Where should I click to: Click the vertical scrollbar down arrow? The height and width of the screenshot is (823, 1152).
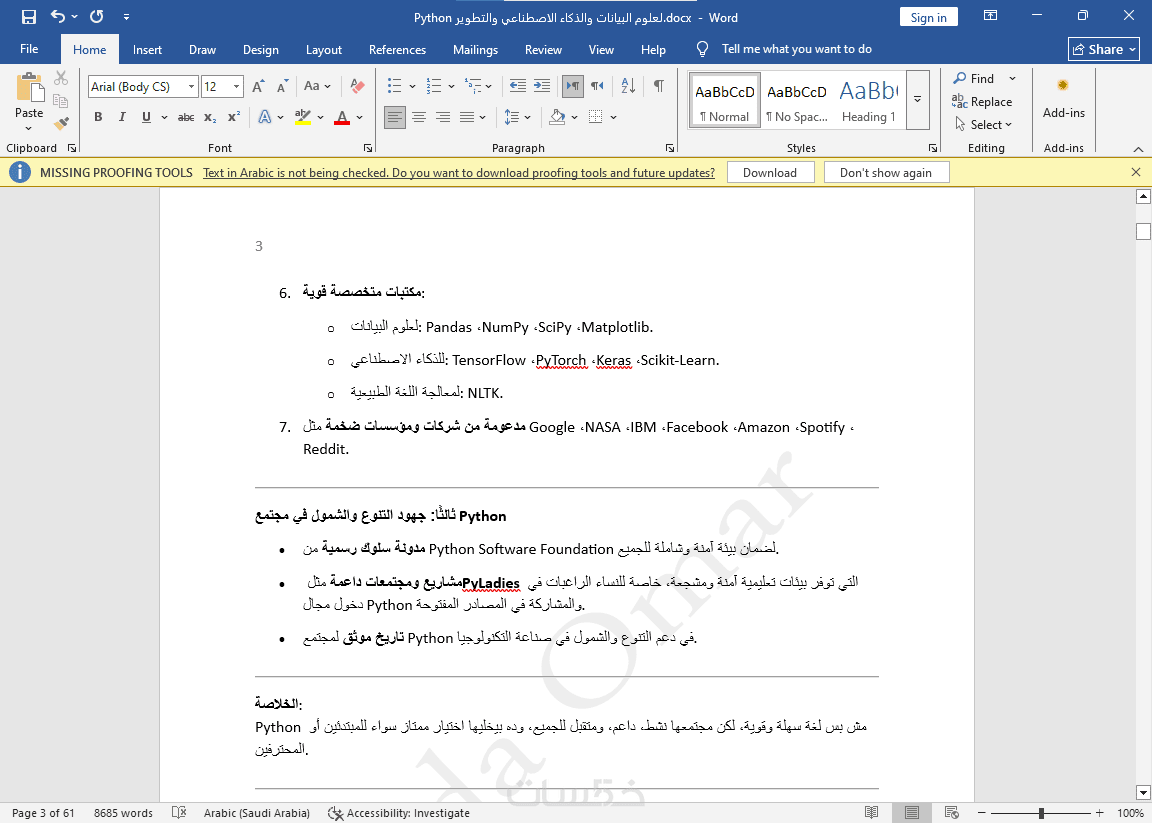(1142, 791)
